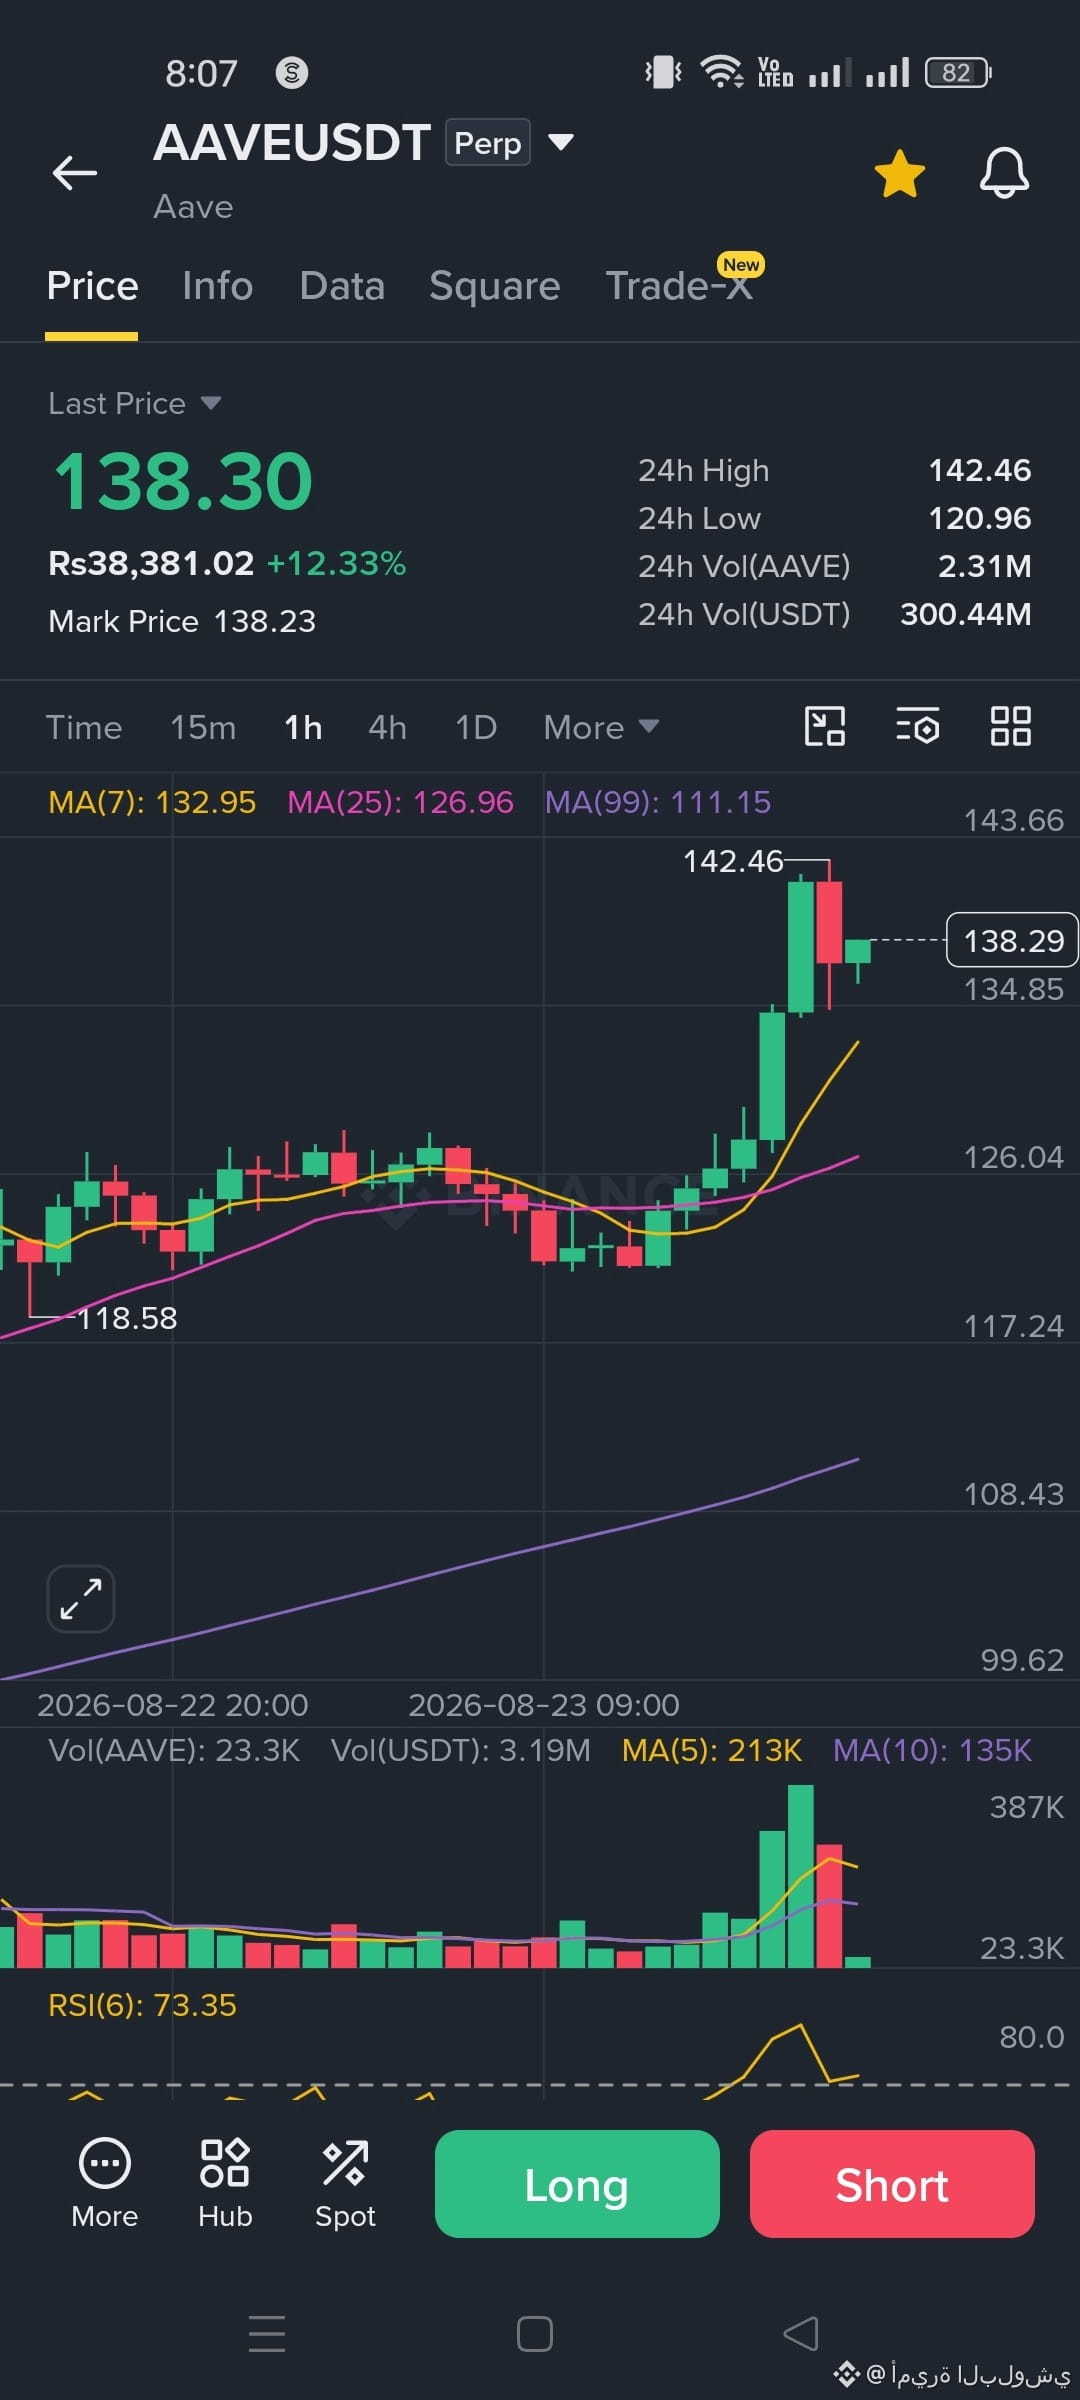Open the Trade-X tab
Screen dimensions: 1080x2400
680,286
